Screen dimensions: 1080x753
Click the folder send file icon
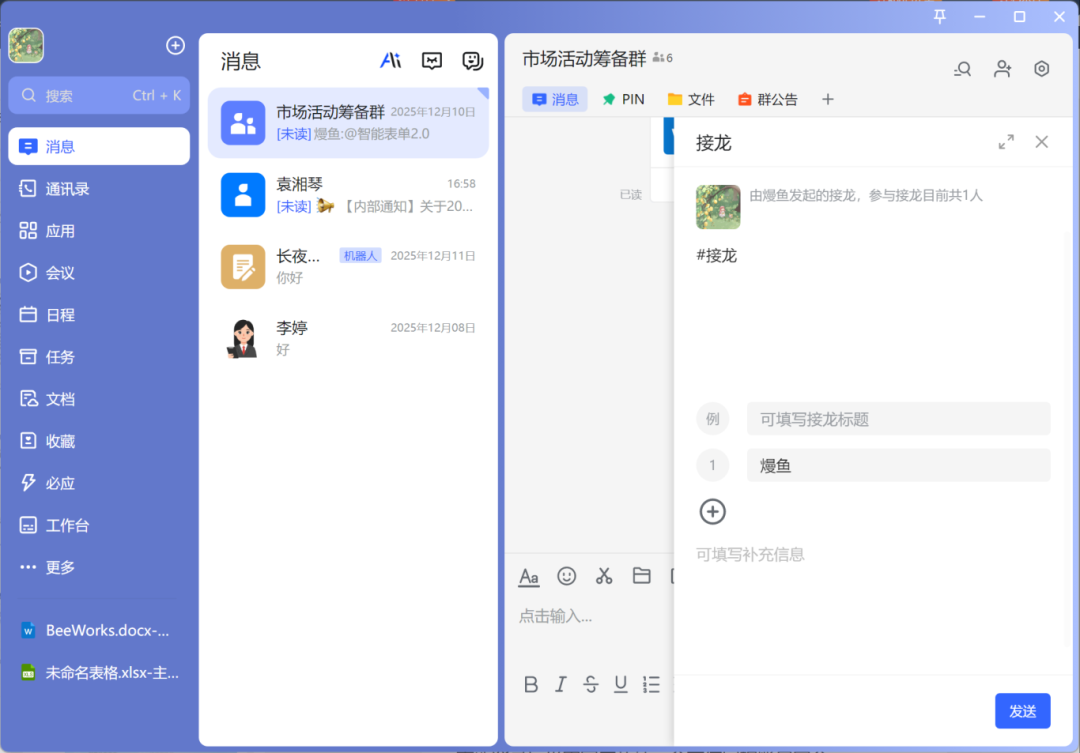[x=641, y=576]
